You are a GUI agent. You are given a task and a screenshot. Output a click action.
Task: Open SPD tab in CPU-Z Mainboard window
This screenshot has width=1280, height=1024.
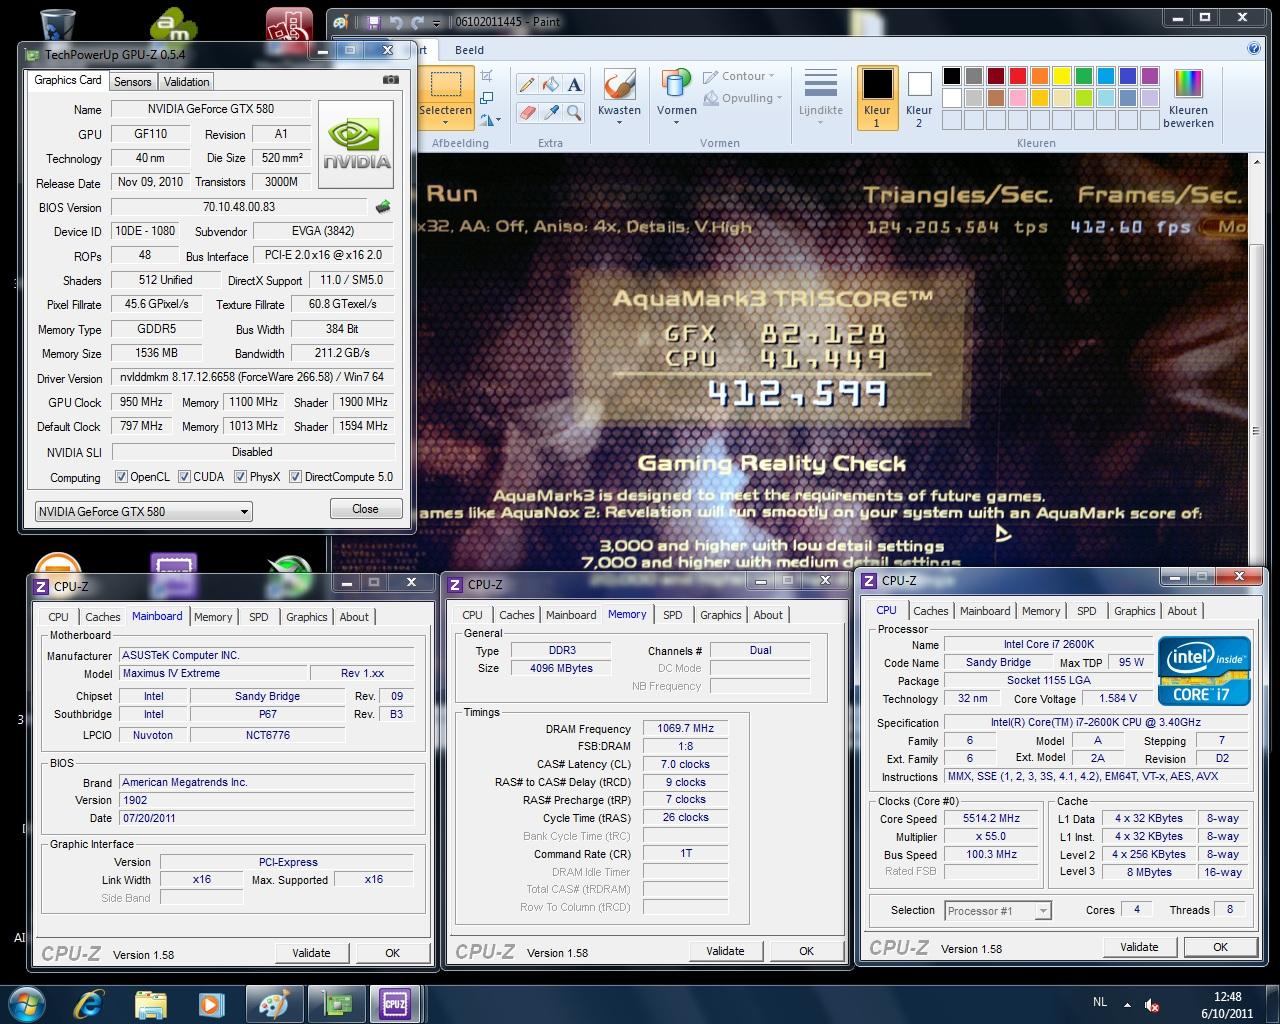(259, 617)
